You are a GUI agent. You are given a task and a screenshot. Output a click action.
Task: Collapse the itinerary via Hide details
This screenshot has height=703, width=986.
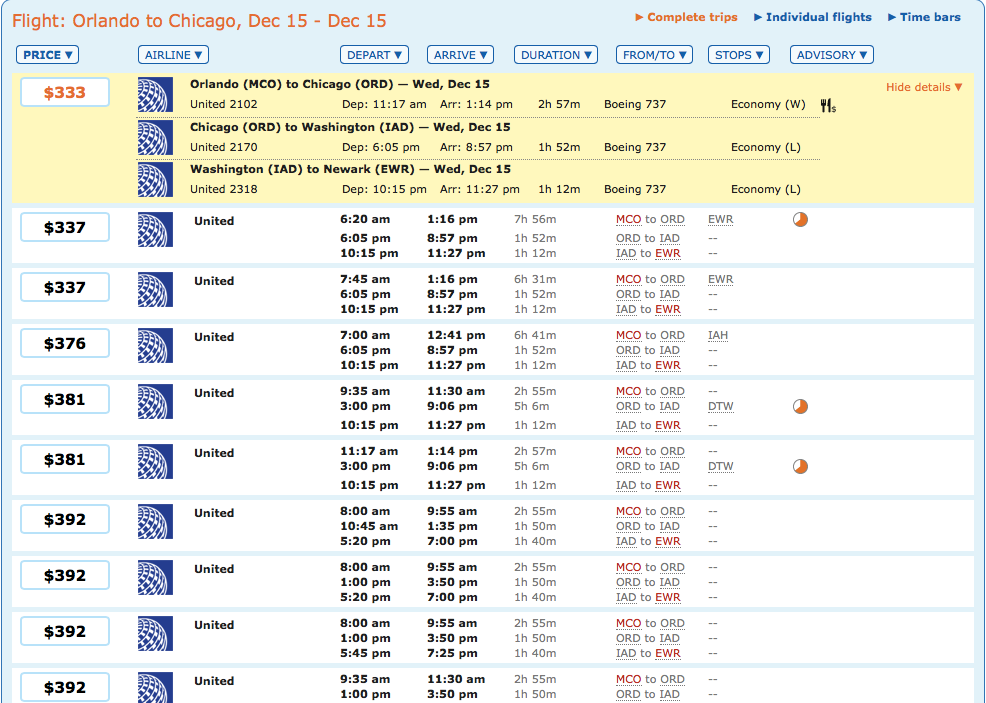tap(922, 87)
